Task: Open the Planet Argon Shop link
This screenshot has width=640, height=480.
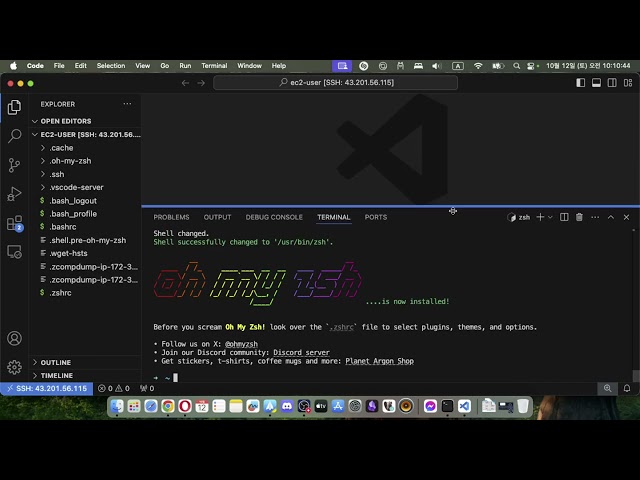Action: point(380,361)
